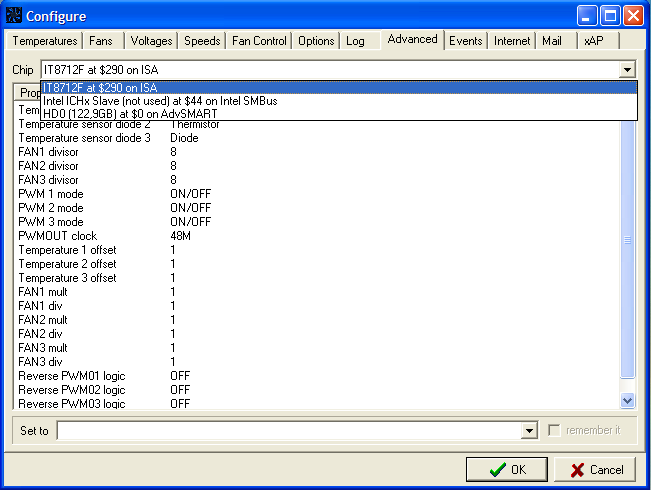651x490 pixels.
Task: Select the FAN1 mult row
Action: click(318, 292)
